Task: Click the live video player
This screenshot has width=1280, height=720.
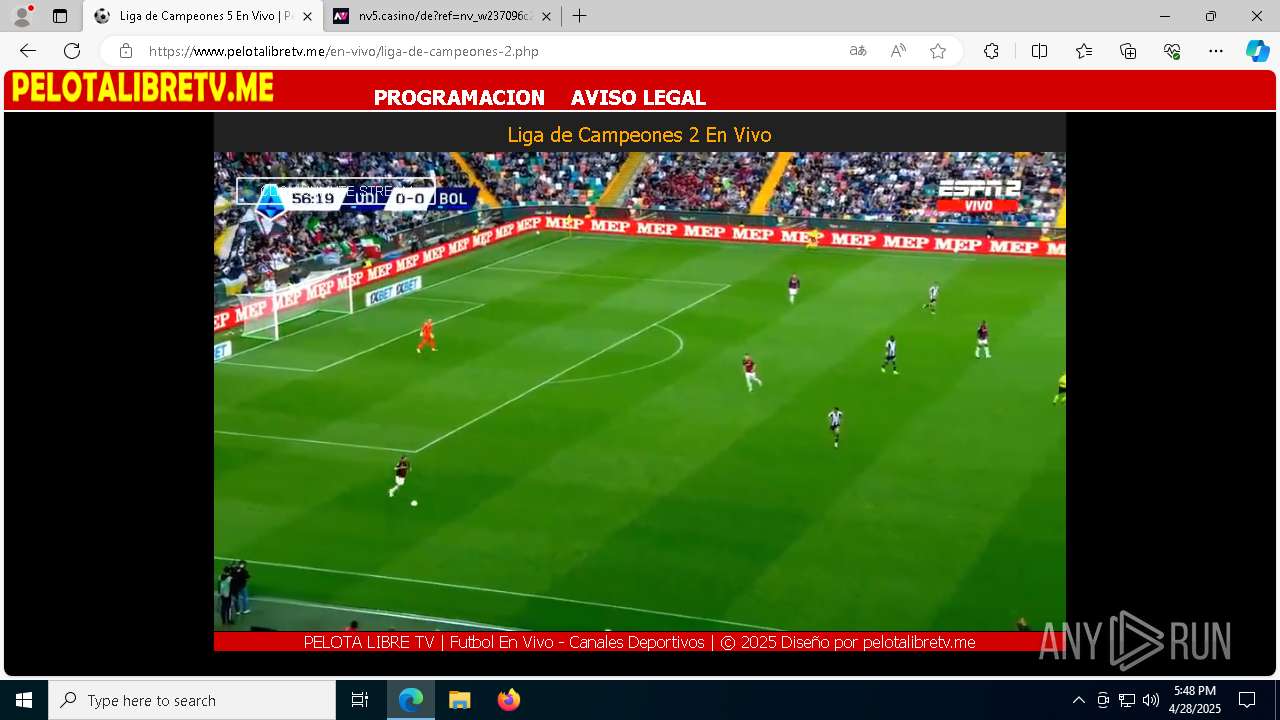Action: [x=639, y=391]
